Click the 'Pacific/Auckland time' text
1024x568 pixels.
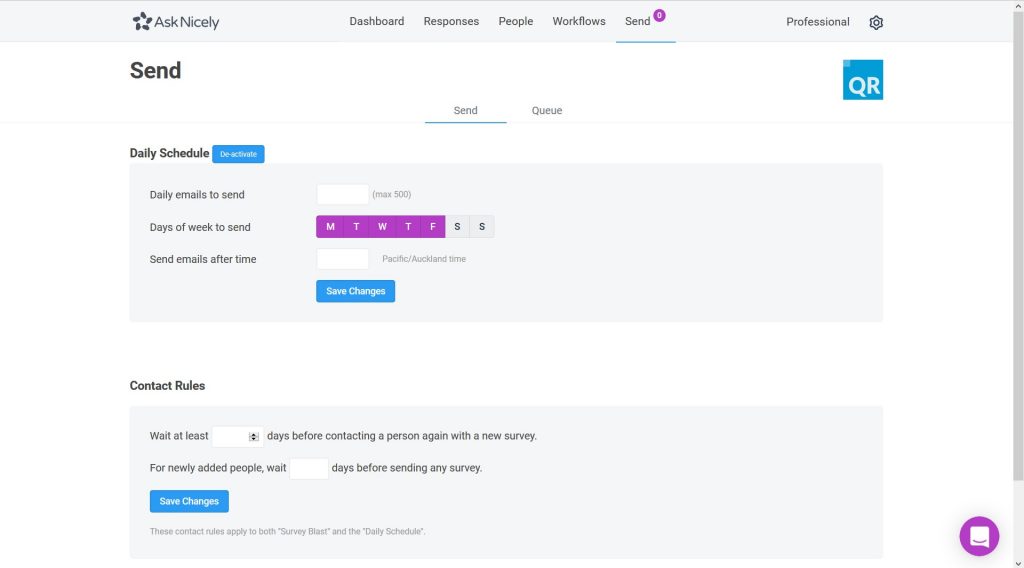(424, 259)
